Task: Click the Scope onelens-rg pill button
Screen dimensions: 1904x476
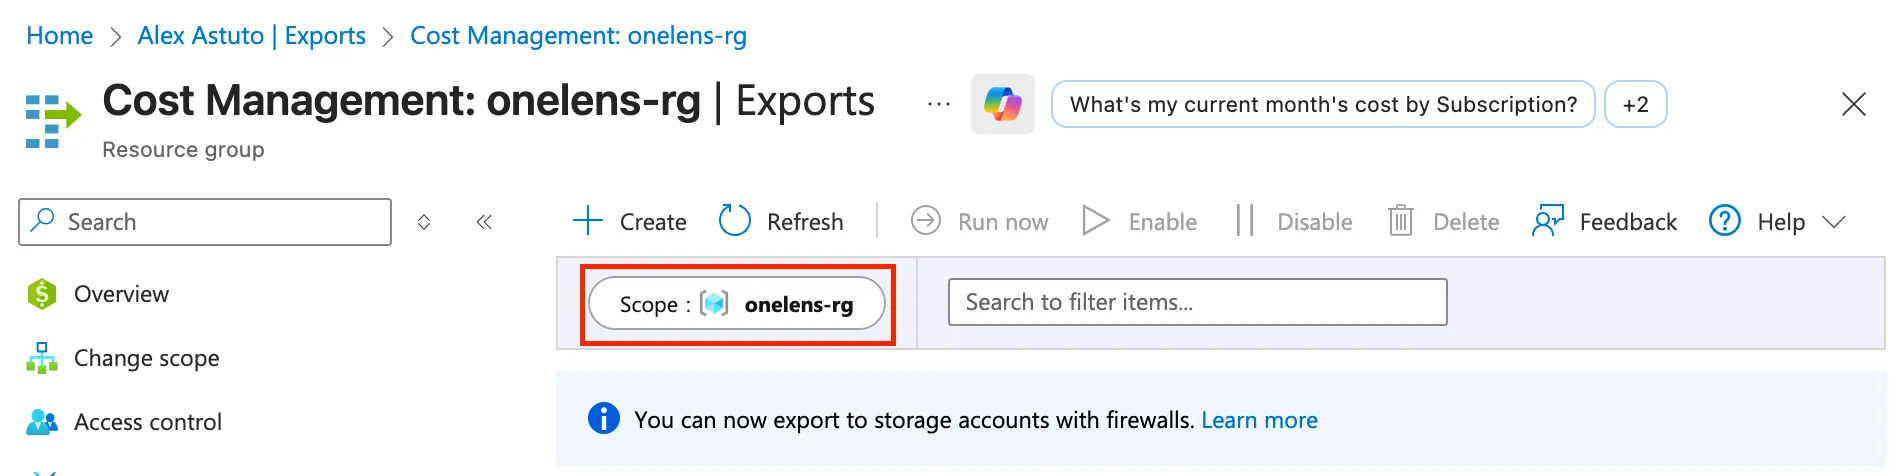Action: tap(737, 304)
